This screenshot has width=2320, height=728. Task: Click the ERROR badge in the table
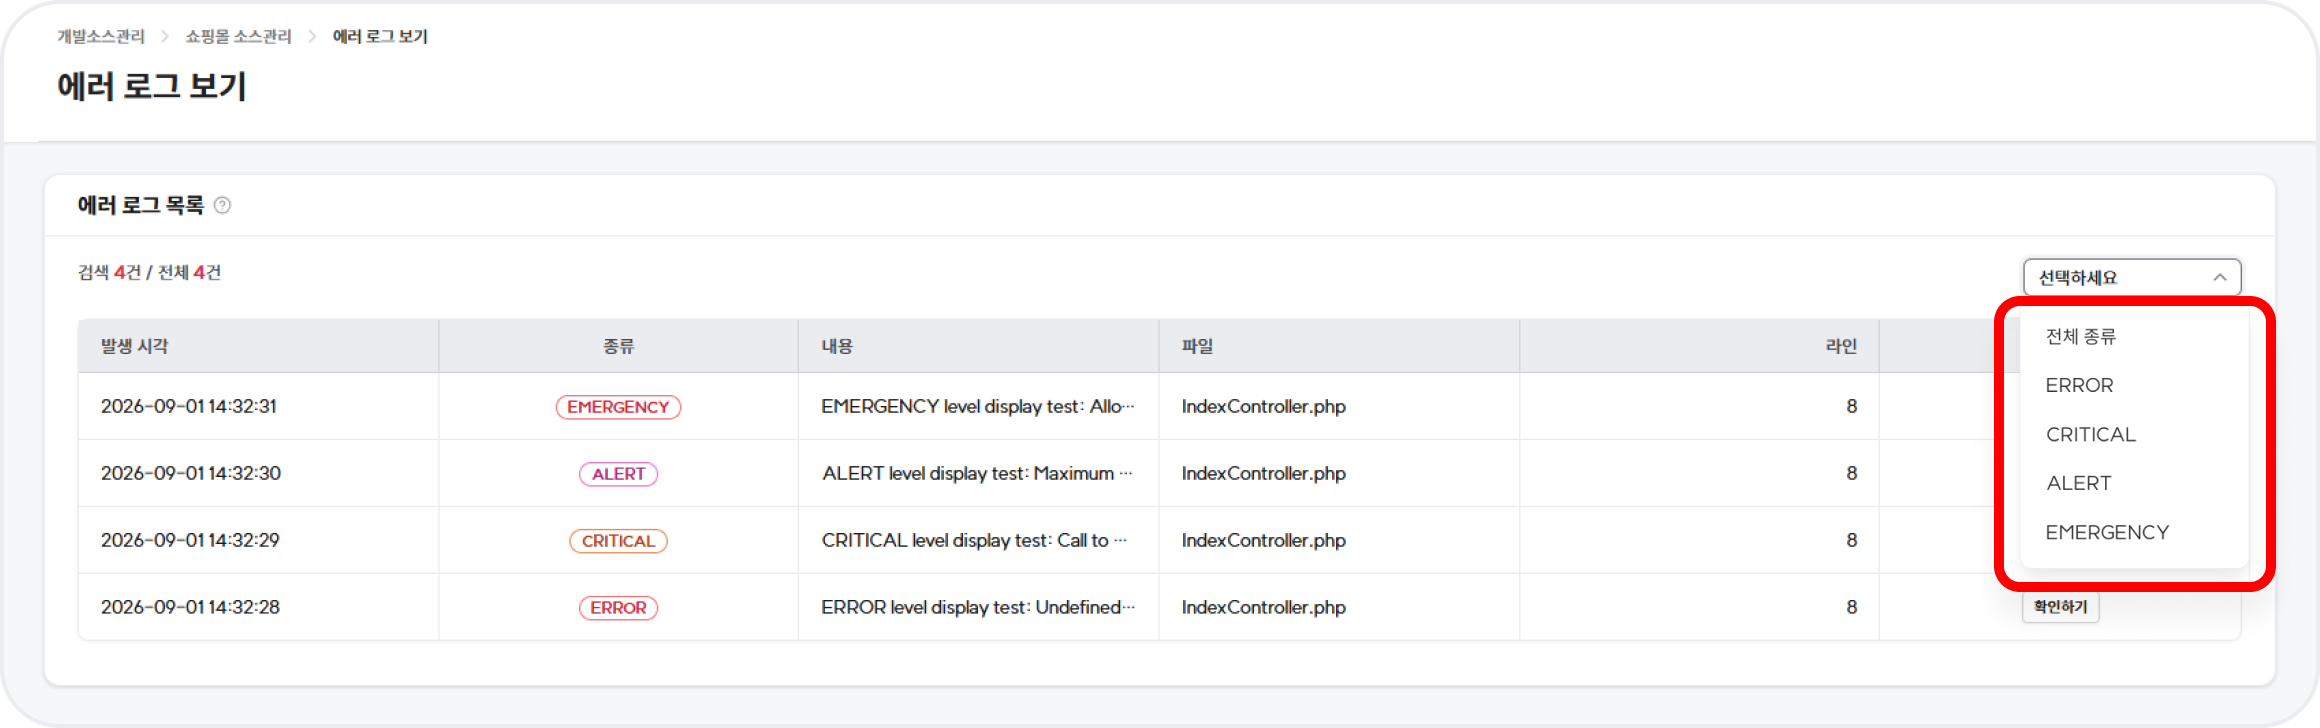tap(618, 608)
